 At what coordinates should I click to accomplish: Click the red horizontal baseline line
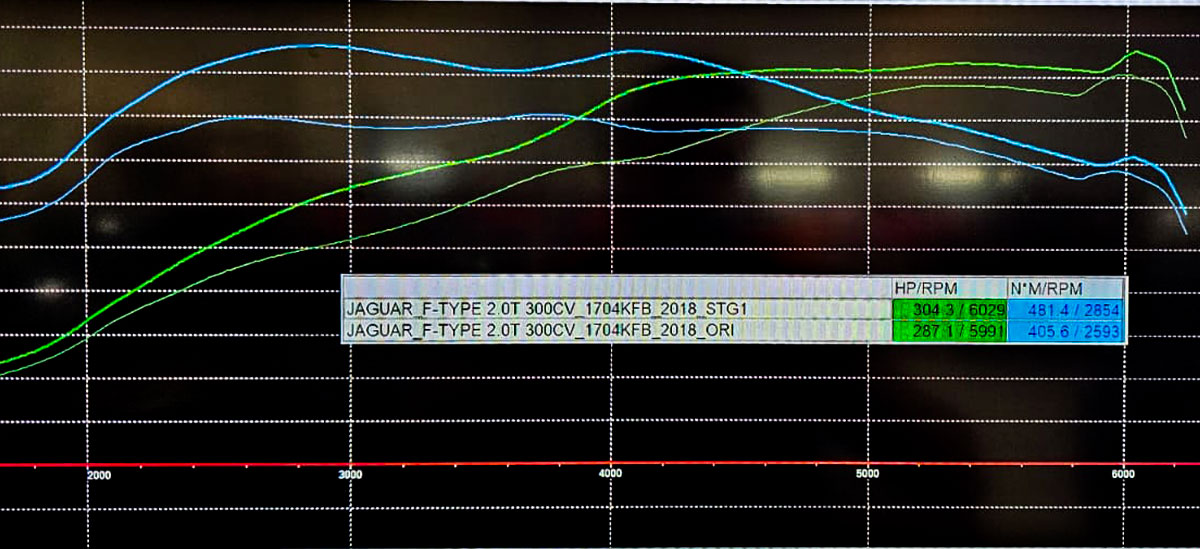click(600, 464)
